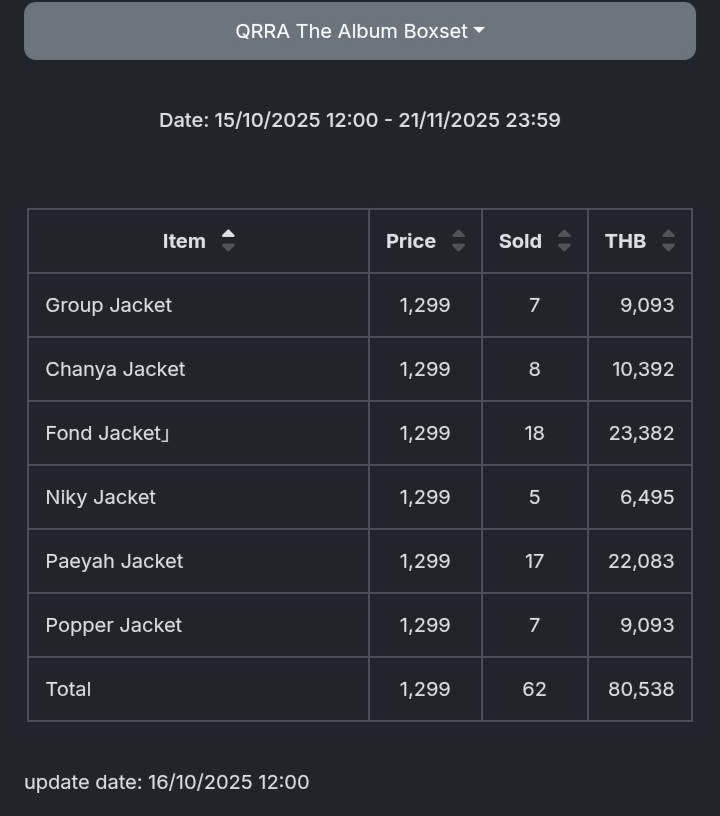Click the THB column header label
The image size is (720, 816).
tap(625, 241)
